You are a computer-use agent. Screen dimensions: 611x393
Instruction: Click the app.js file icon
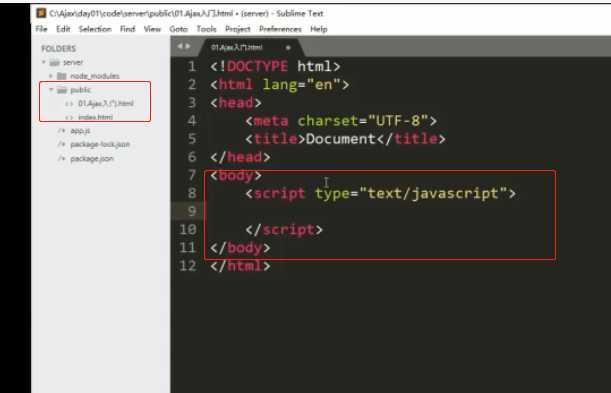coord(62,130)
